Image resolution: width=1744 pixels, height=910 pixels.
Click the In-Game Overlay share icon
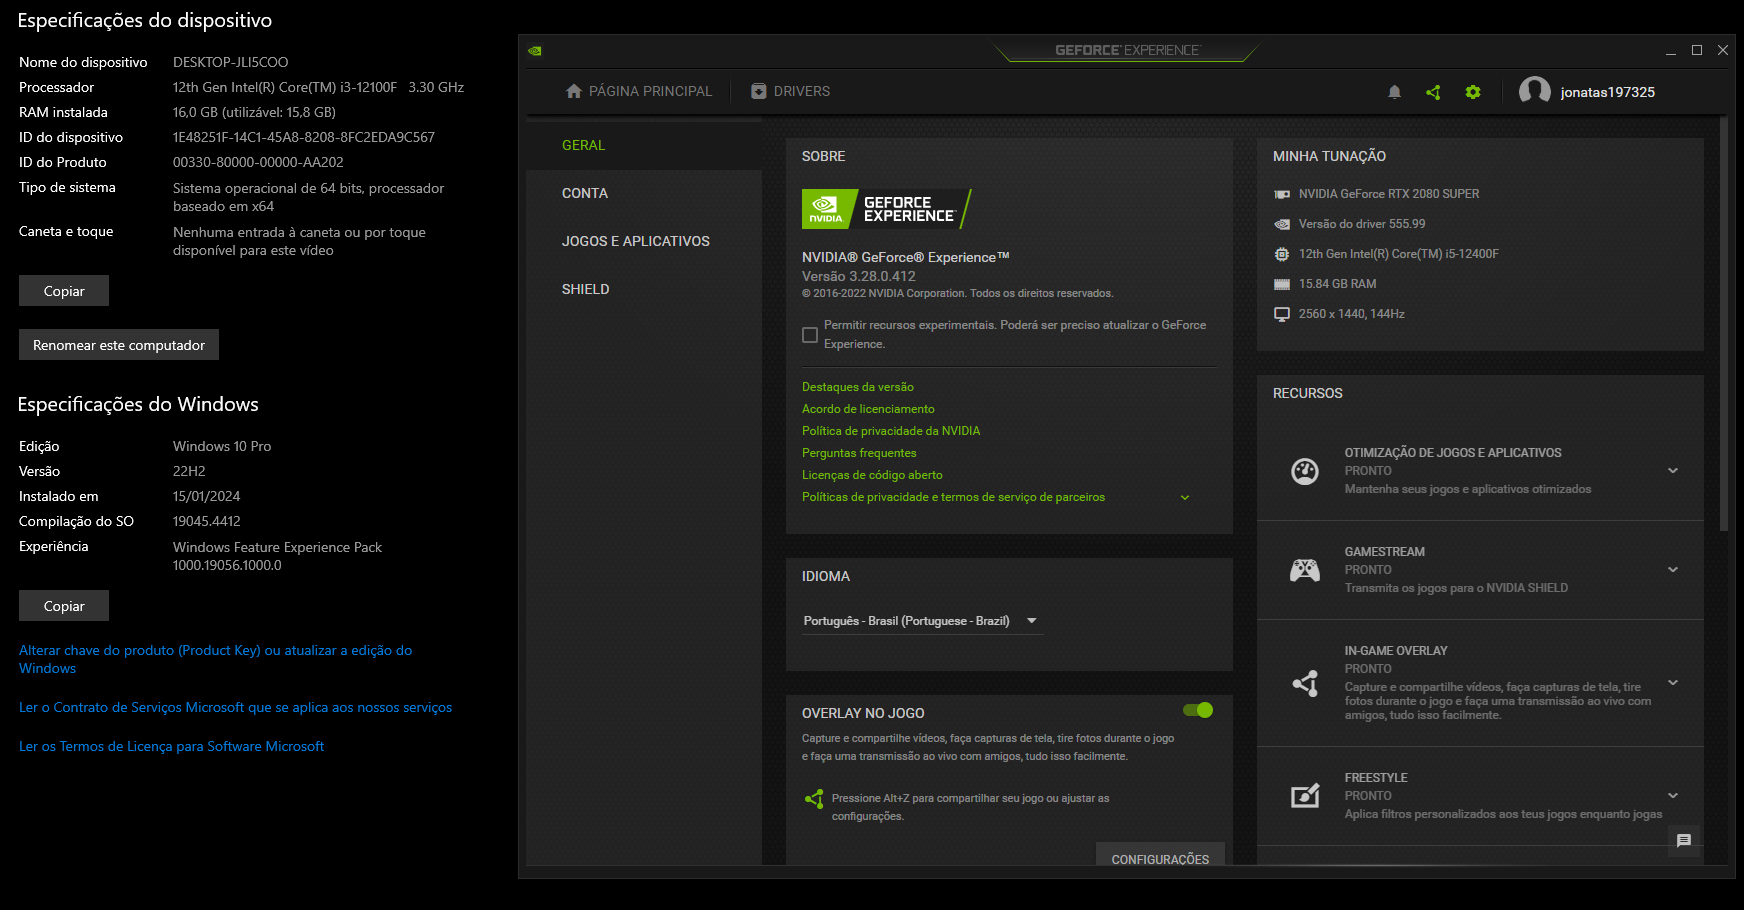1305,683
